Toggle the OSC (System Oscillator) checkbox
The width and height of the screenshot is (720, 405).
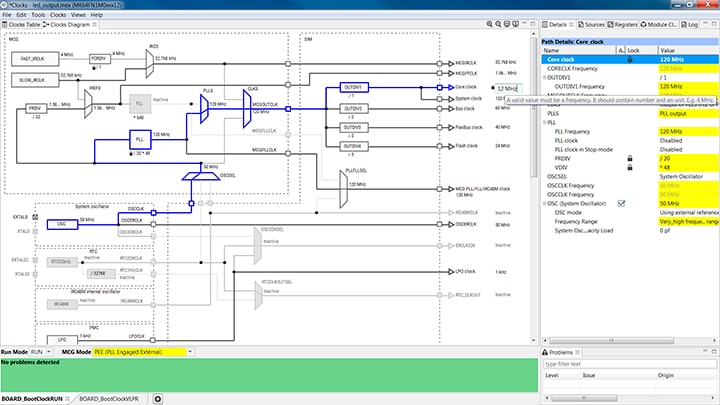point(621,203)
